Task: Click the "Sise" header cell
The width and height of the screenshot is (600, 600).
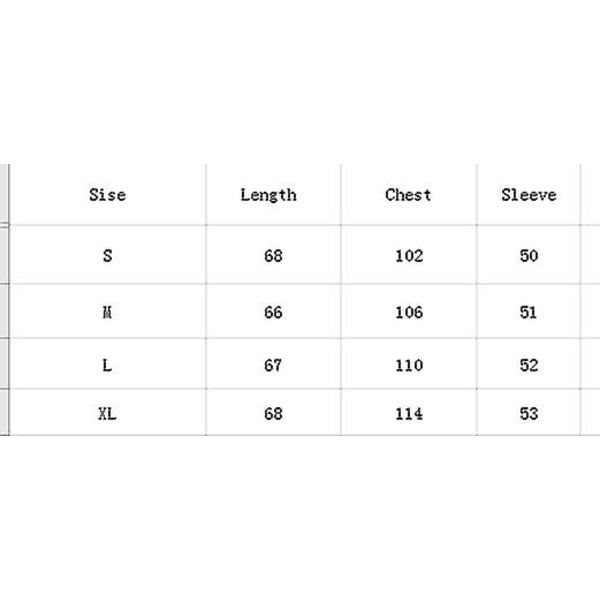Action: pyautogui.click(x=107, y=195)
